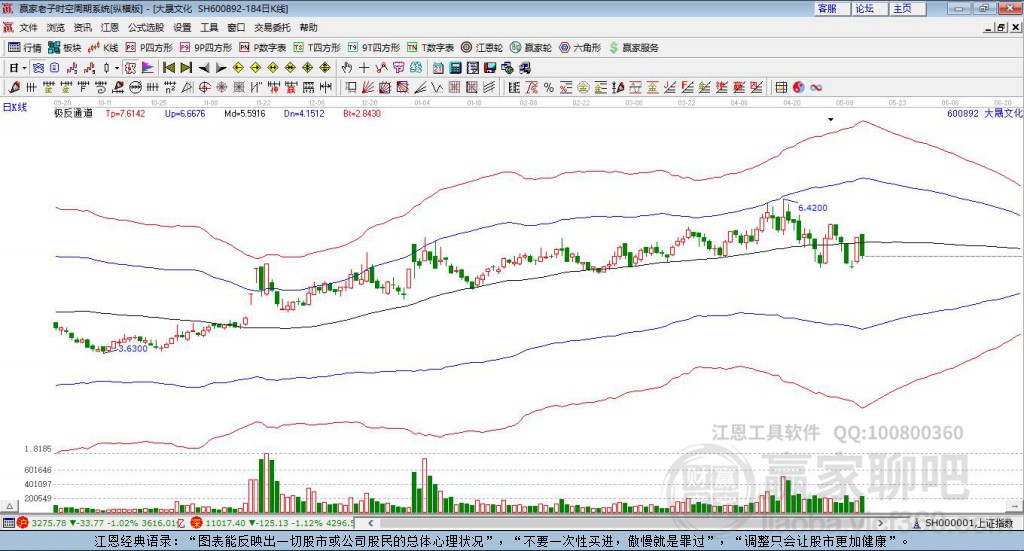Open the 窗口 menu
The height and width of the screenshot is (551, 1024).
pyautogui.click(x=236, y=27)
